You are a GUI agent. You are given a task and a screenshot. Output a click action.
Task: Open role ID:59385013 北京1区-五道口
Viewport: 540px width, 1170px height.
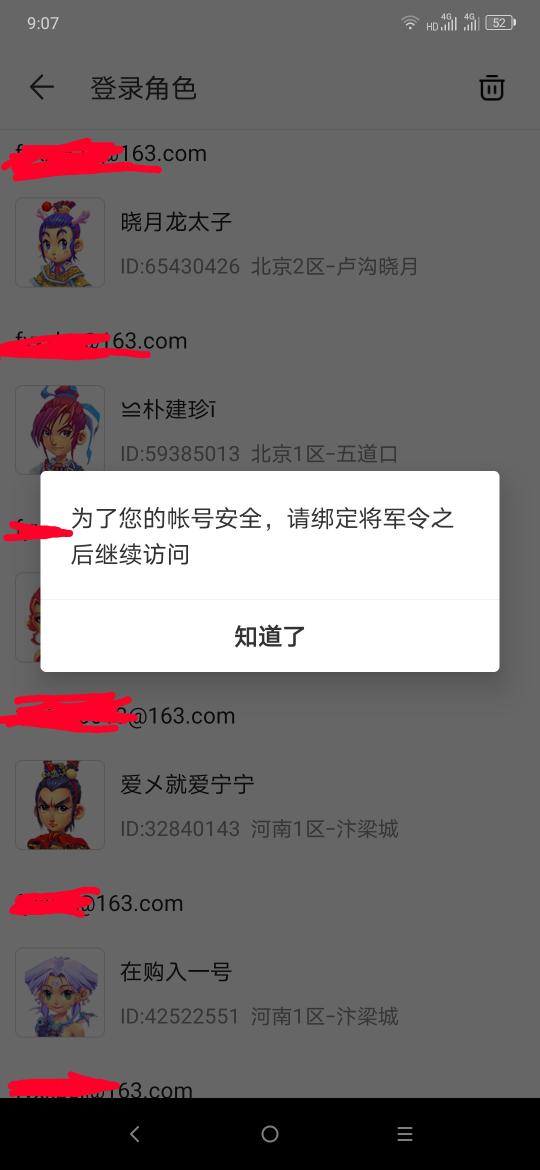pyautogui.click(x=259, y=453)
